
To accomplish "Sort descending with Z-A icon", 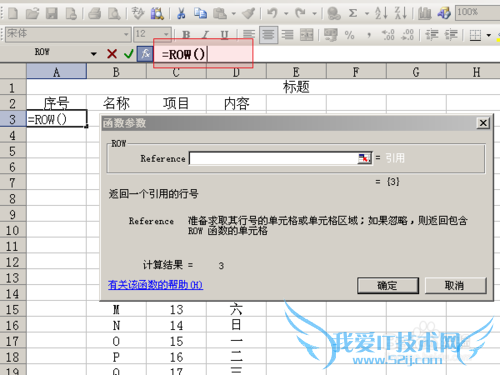I will point(400,14).
